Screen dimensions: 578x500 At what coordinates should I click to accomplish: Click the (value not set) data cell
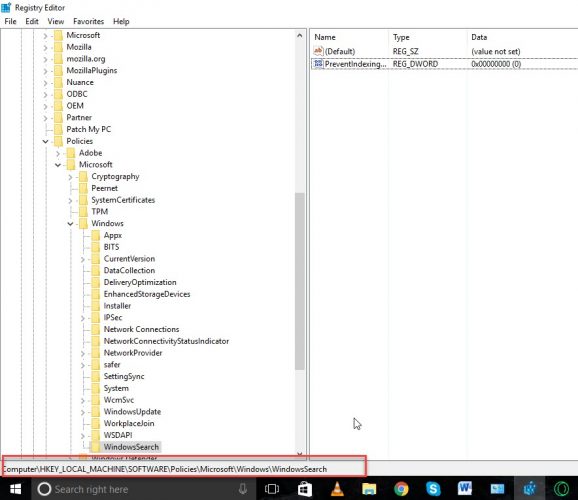(x=495, y=51)
